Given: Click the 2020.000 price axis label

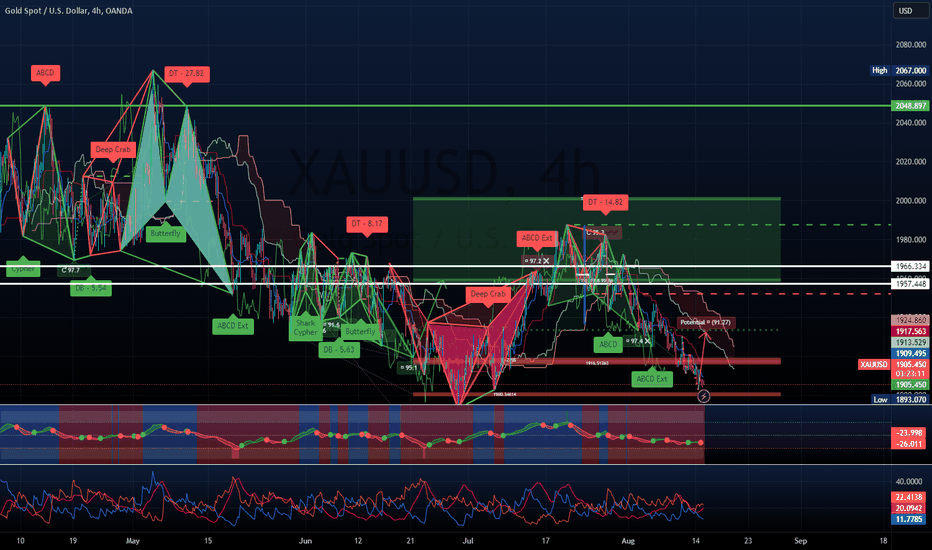Looking at the screenshot, I should pyautogui.click(x=911, y=162).
